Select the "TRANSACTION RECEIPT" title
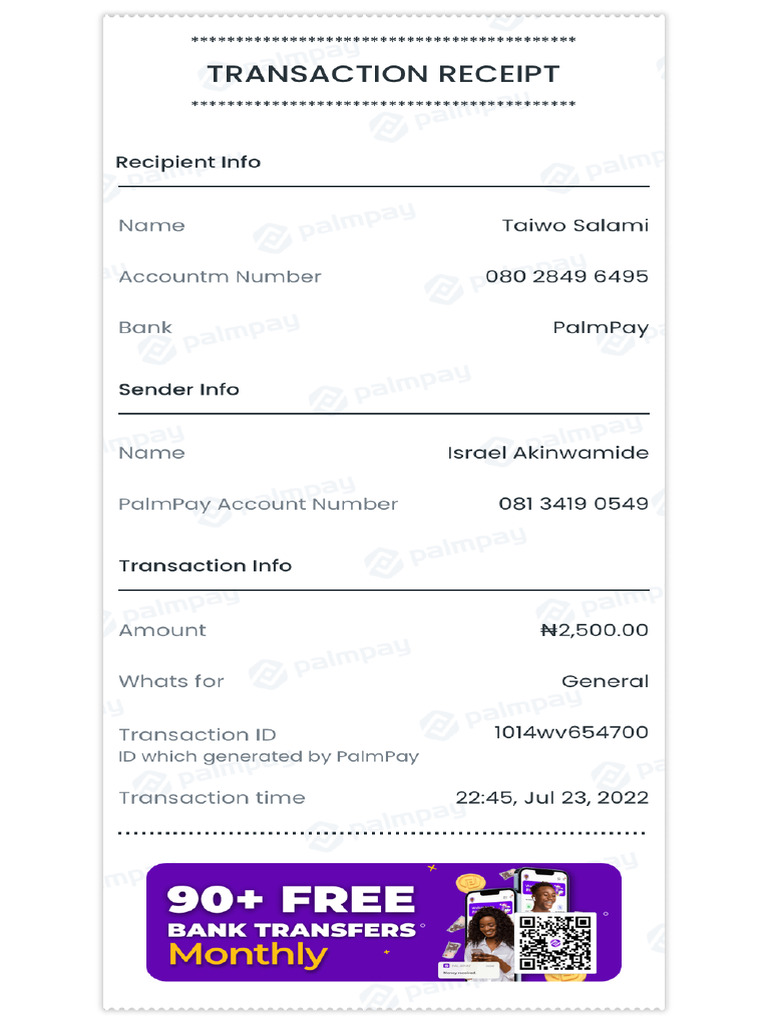 [383, 74]
